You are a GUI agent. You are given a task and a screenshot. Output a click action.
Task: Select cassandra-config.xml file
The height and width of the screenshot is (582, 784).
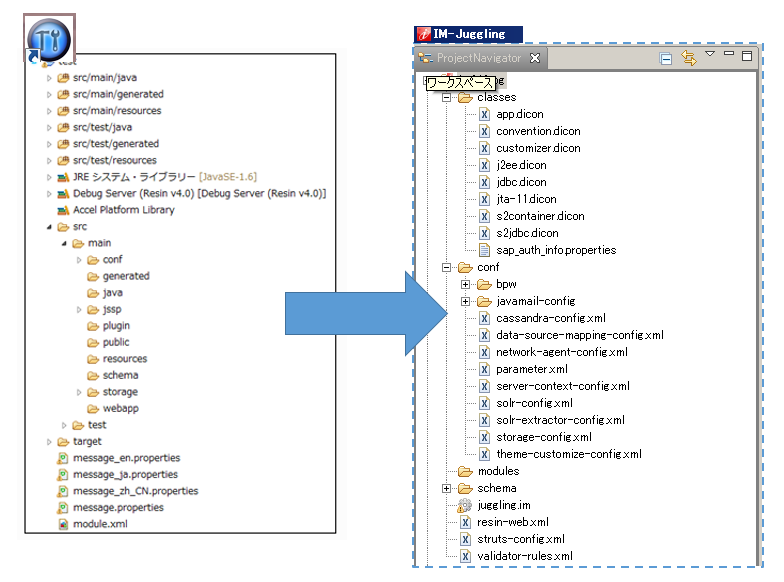tap(551, 318)
